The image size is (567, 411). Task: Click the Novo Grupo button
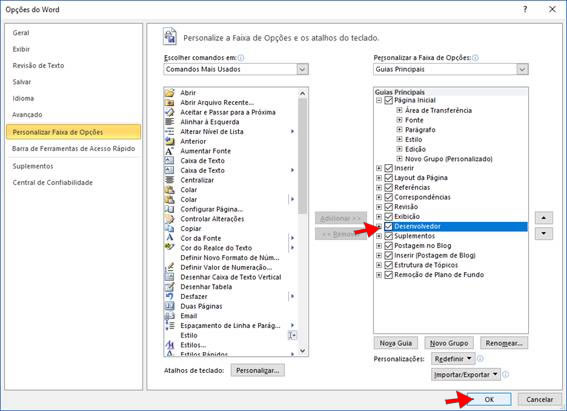[449, 343]
